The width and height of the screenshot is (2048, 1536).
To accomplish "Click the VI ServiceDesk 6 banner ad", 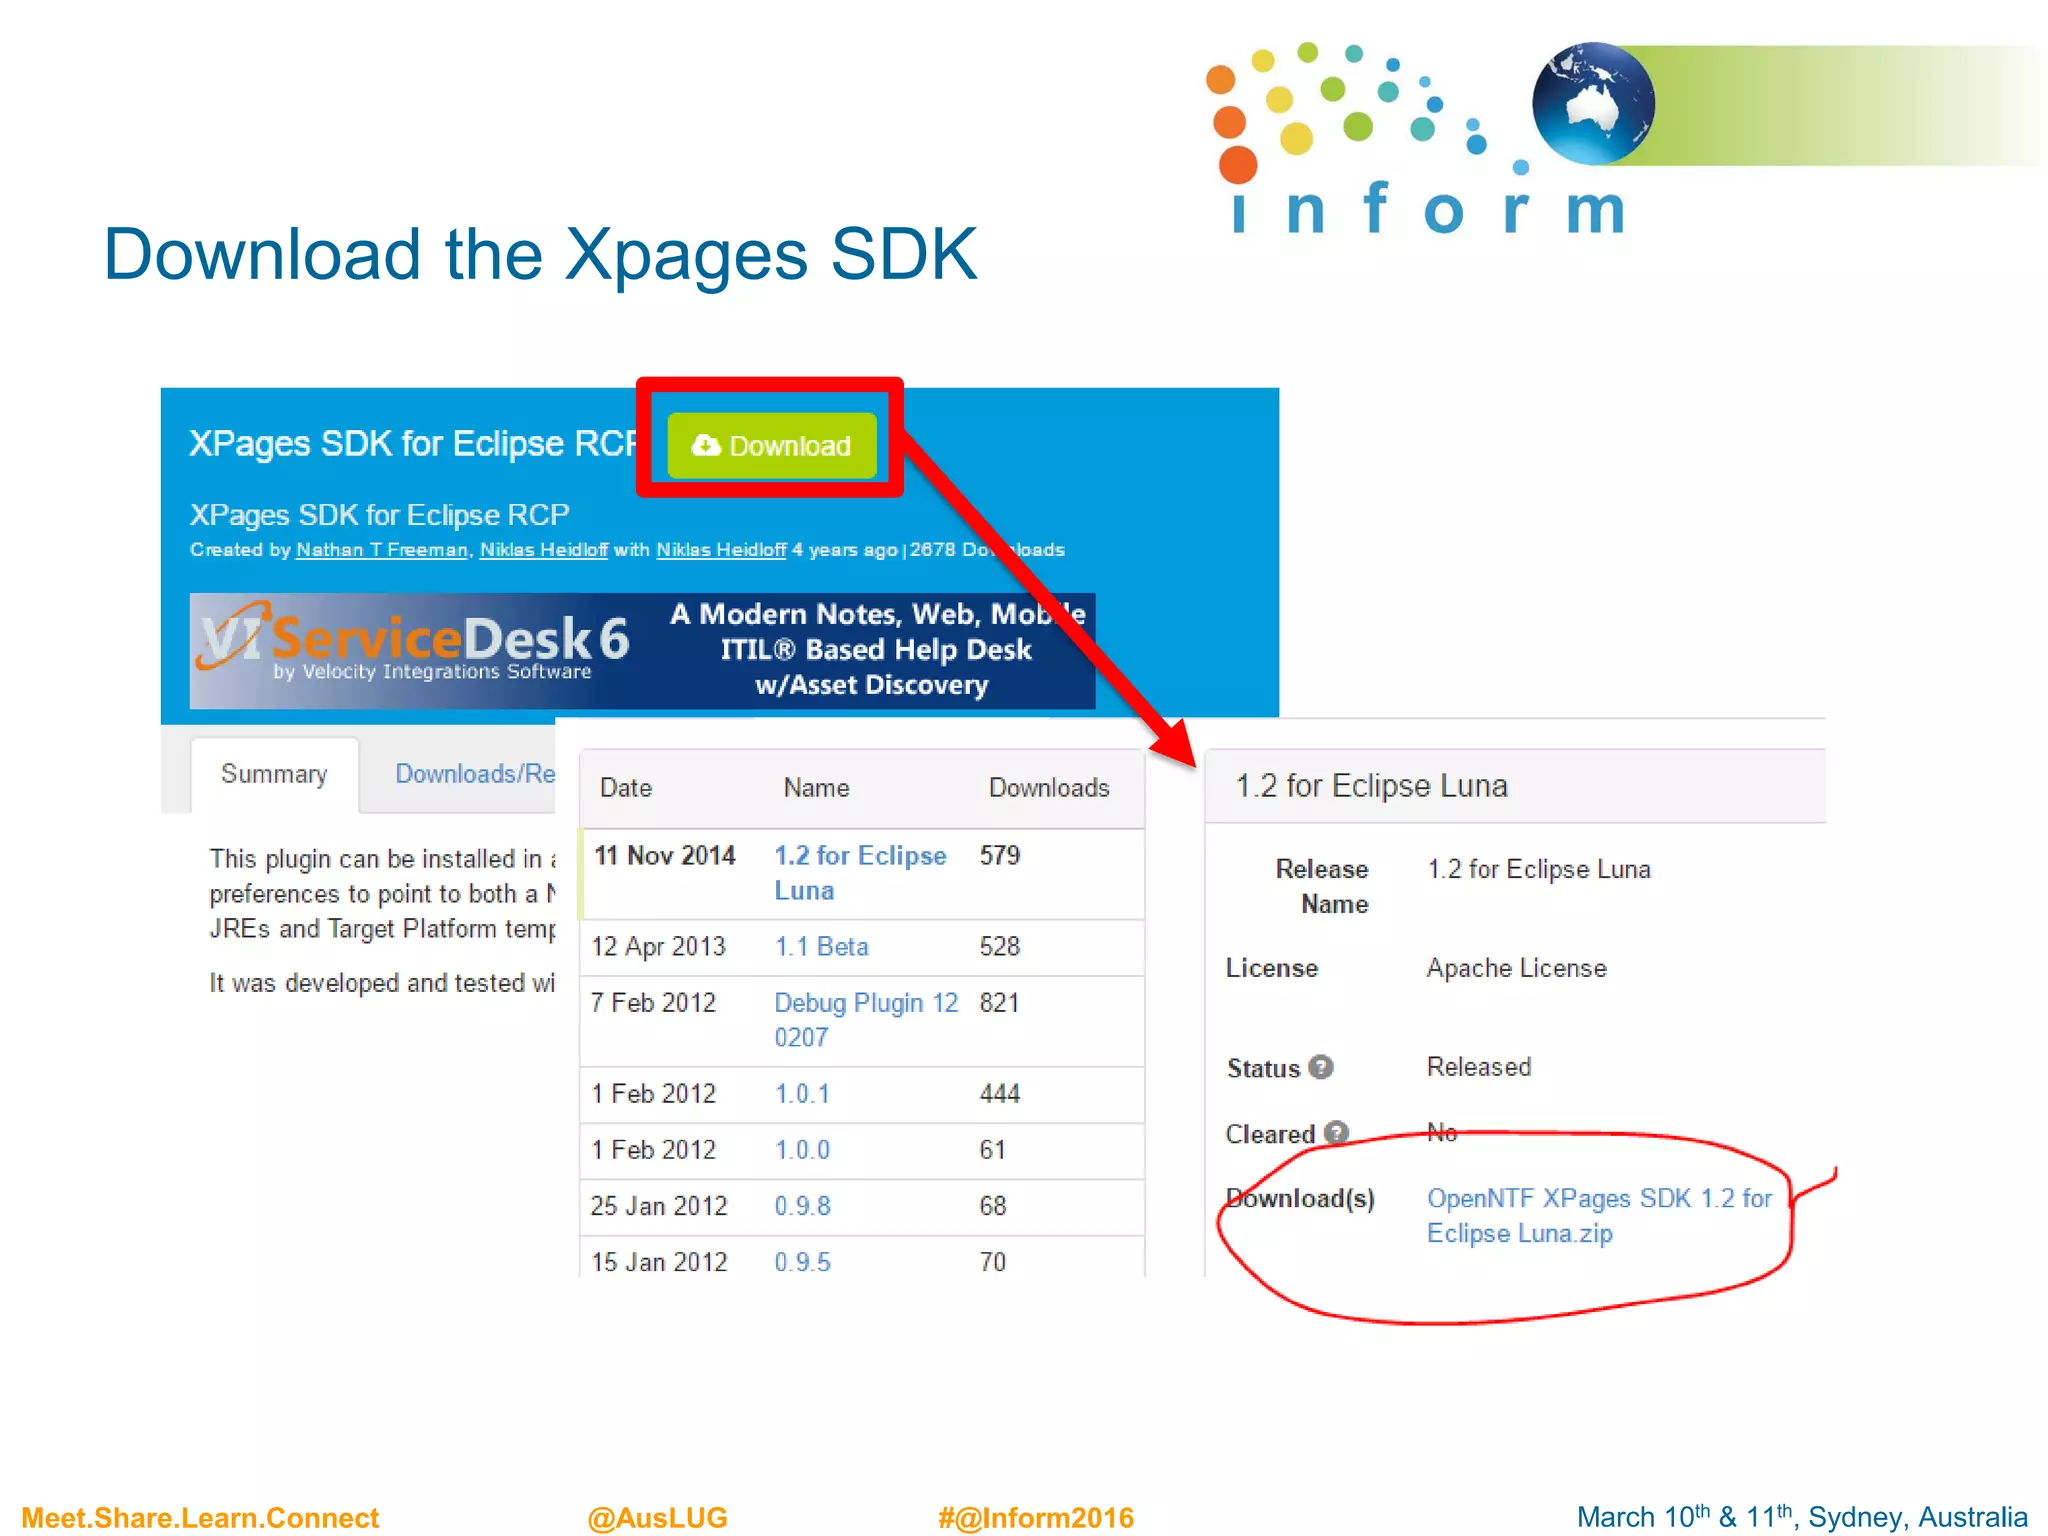I will [x=642, y=651].
